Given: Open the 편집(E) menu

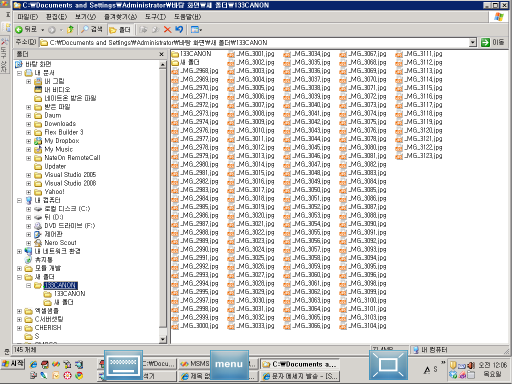Looking at the screenshot, I should pos(56,17).
